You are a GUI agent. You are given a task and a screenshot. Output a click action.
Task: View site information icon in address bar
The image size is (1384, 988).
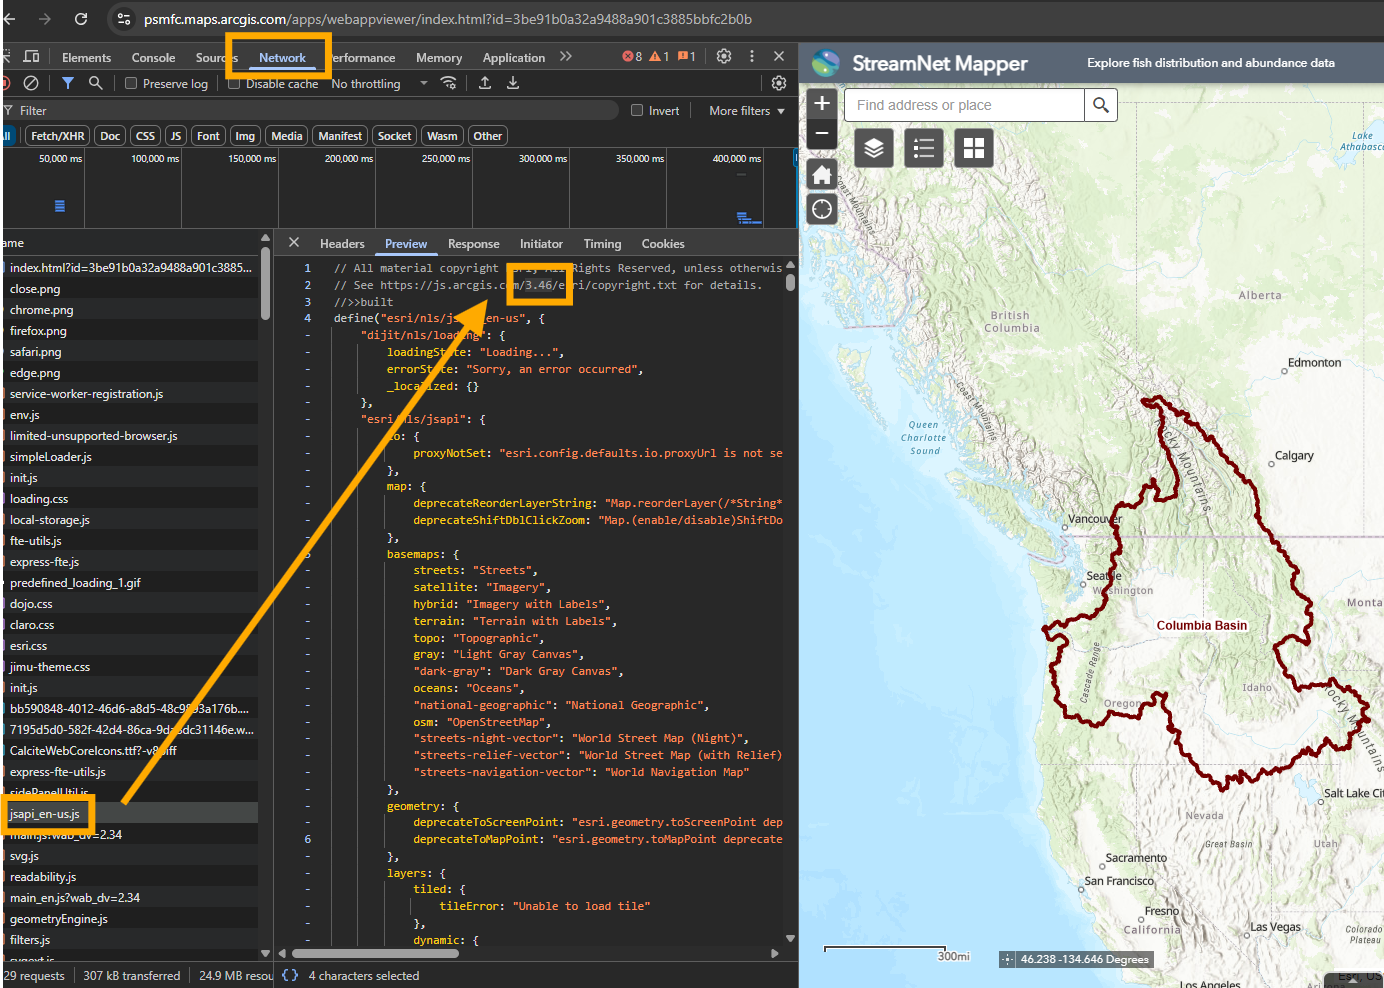[124, 19]
